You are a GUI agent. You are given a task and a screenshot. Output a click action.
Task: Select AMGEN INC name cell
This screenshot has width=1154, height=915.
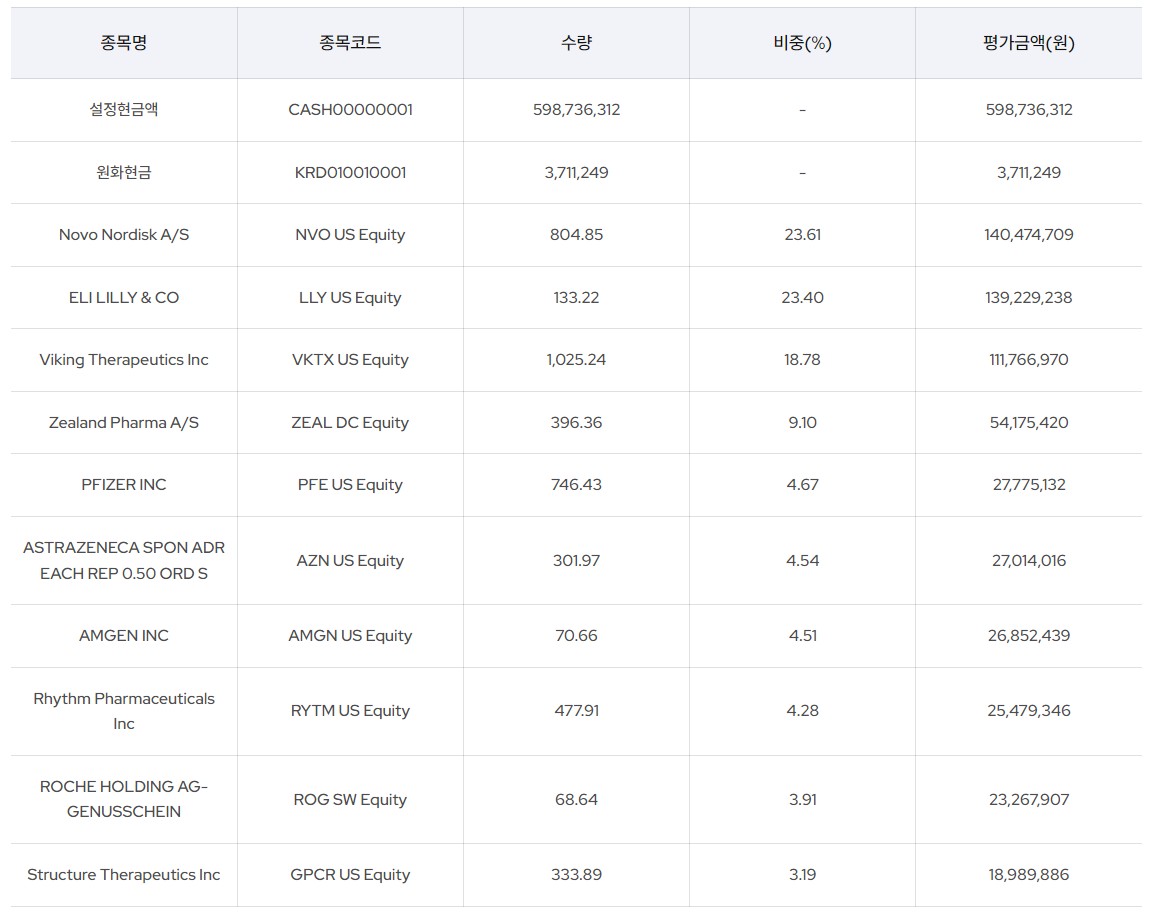coord(124,635)
